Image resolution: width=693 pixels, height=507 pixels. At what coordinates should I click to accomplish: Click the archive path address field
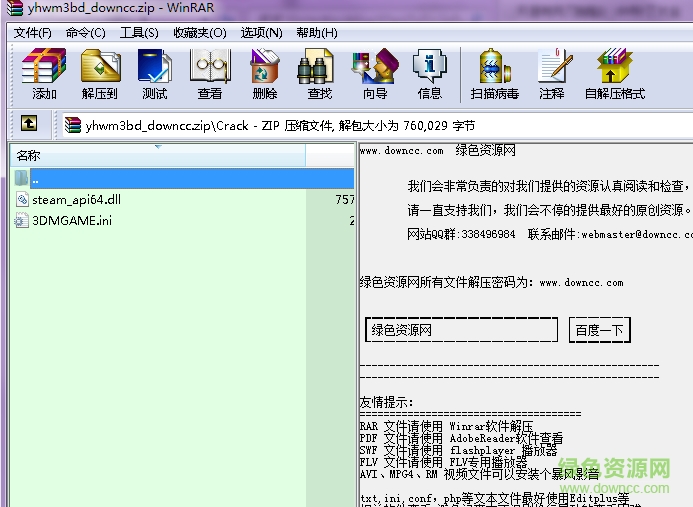tap(376, 126)
